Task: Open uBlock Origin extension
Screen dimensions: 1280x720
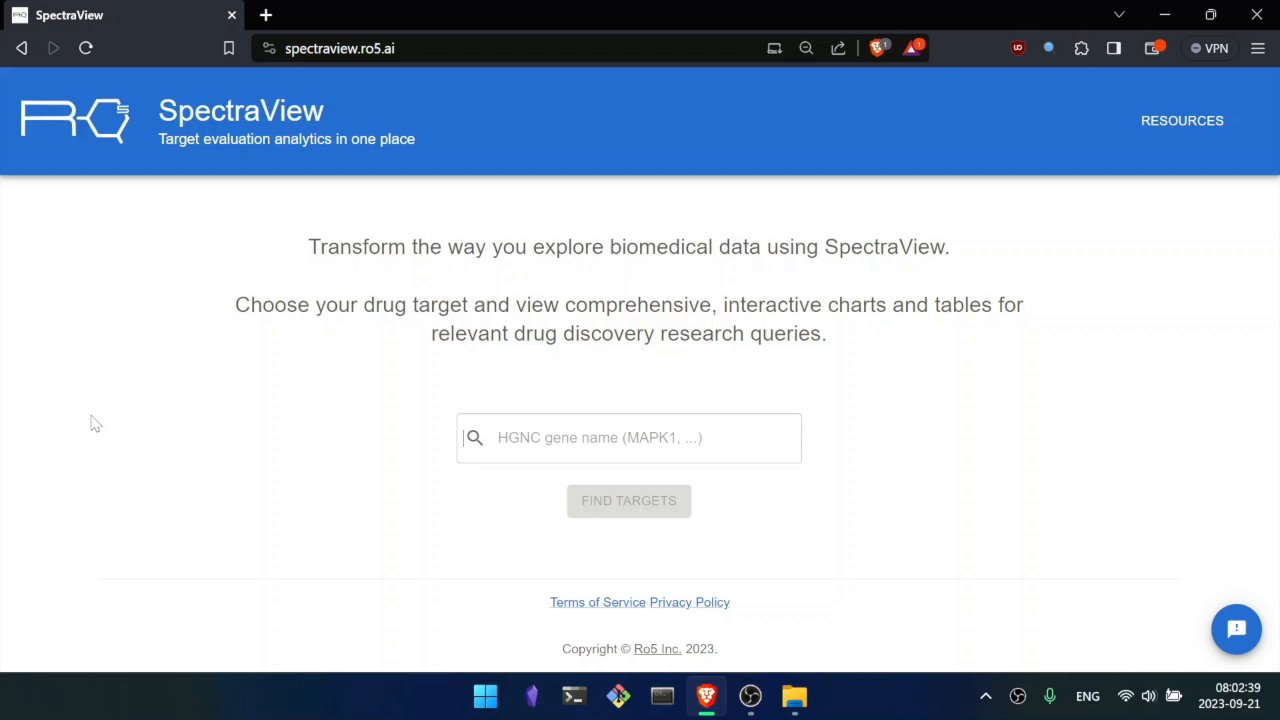Action: (x=1018, y=48)
